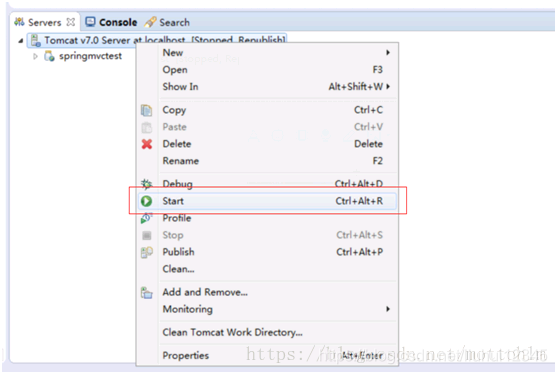Click the Copy icon in context menu
Screen dimensions: 557x374
(x=146, y=110)
